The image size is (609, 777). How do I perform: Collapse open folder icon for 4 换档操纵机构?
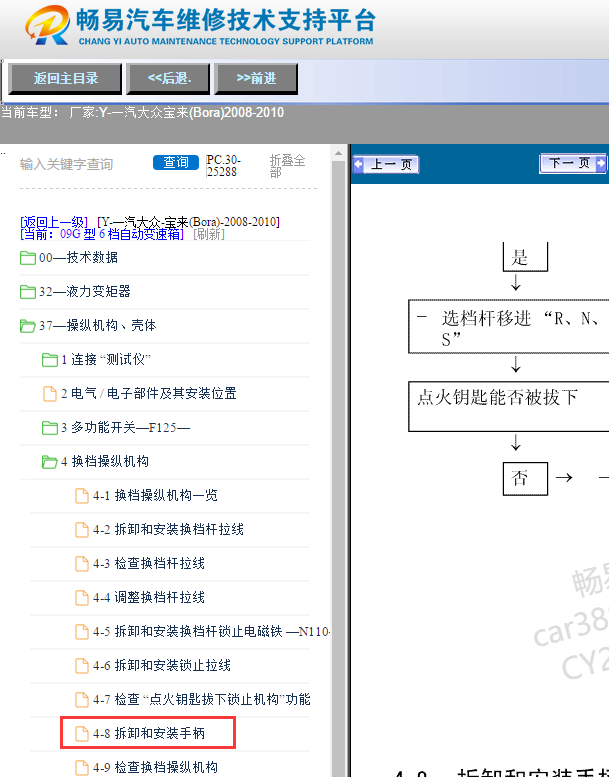coord(50,462)
